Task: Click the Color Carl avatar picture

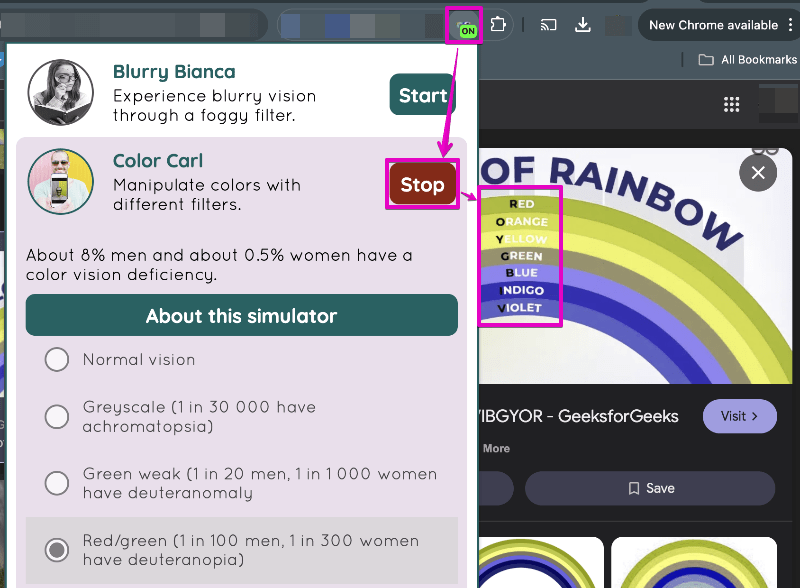Action: point(61,182)
